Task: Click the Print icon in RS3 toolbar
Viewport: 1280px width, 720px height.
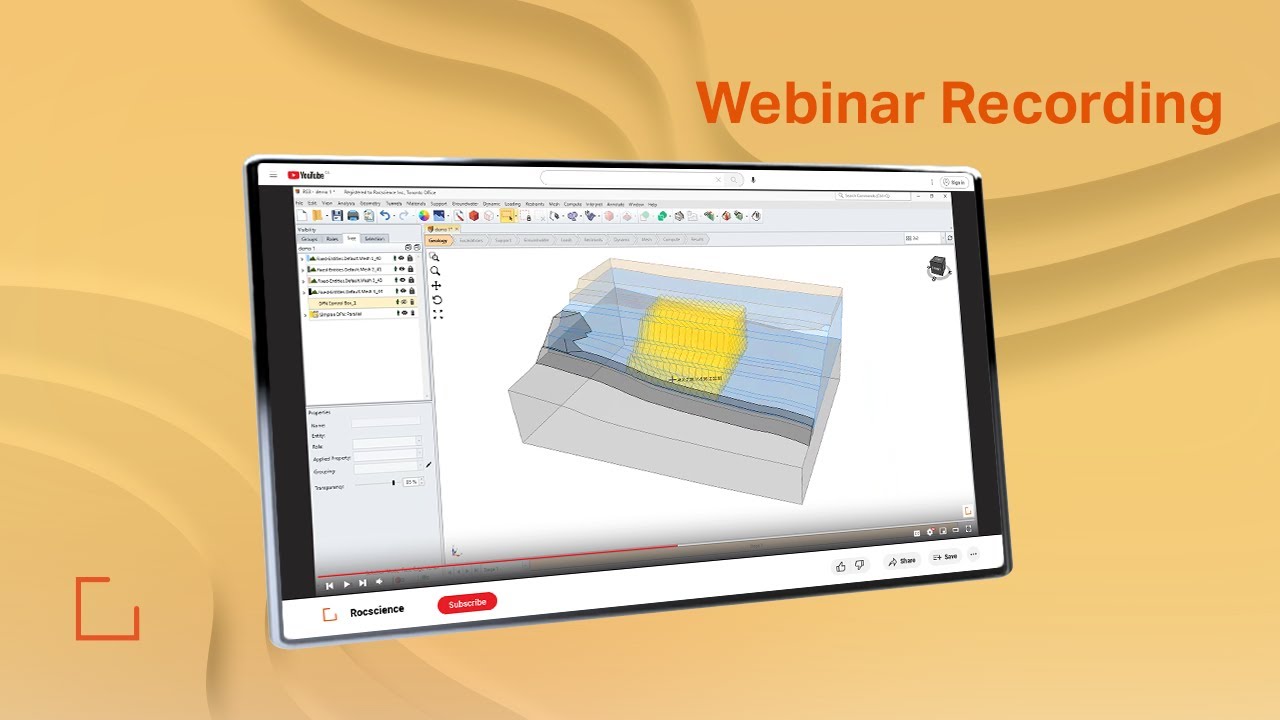Action: (353, 215)
